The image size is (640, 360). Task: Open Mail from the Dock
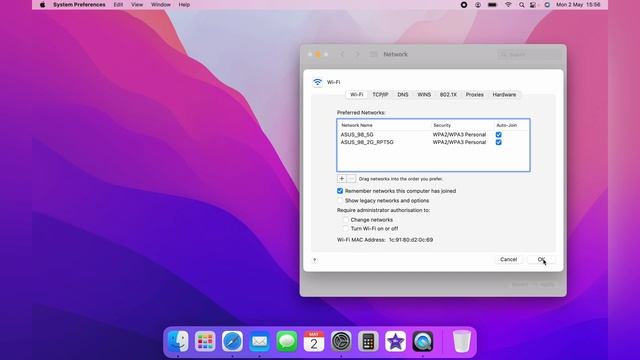pos(259,341)
